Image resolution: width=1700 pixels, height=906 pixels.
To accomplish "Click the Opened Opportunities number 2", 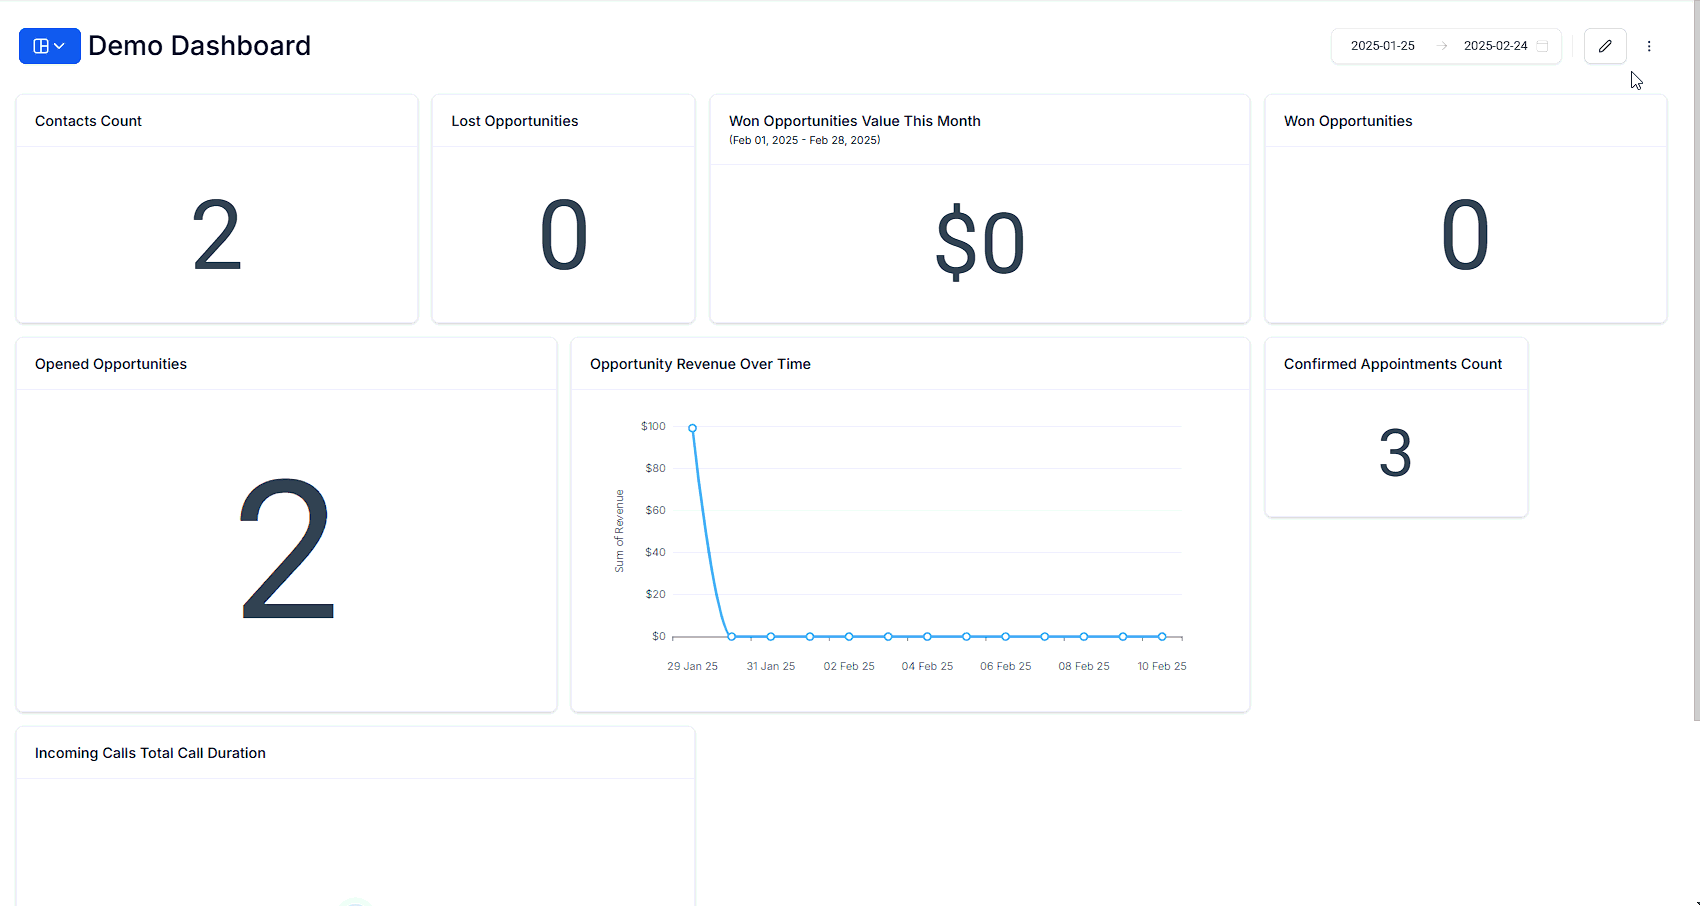I will (287, 548).
